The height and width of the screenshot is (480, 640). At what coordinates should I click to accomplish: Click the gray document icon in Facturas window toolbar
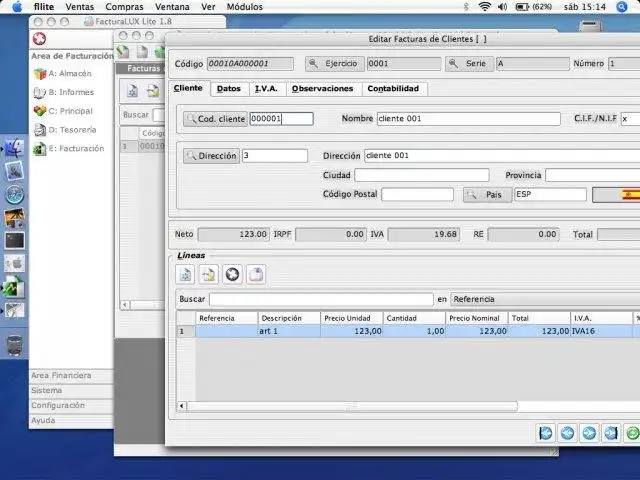pos(142,52)
